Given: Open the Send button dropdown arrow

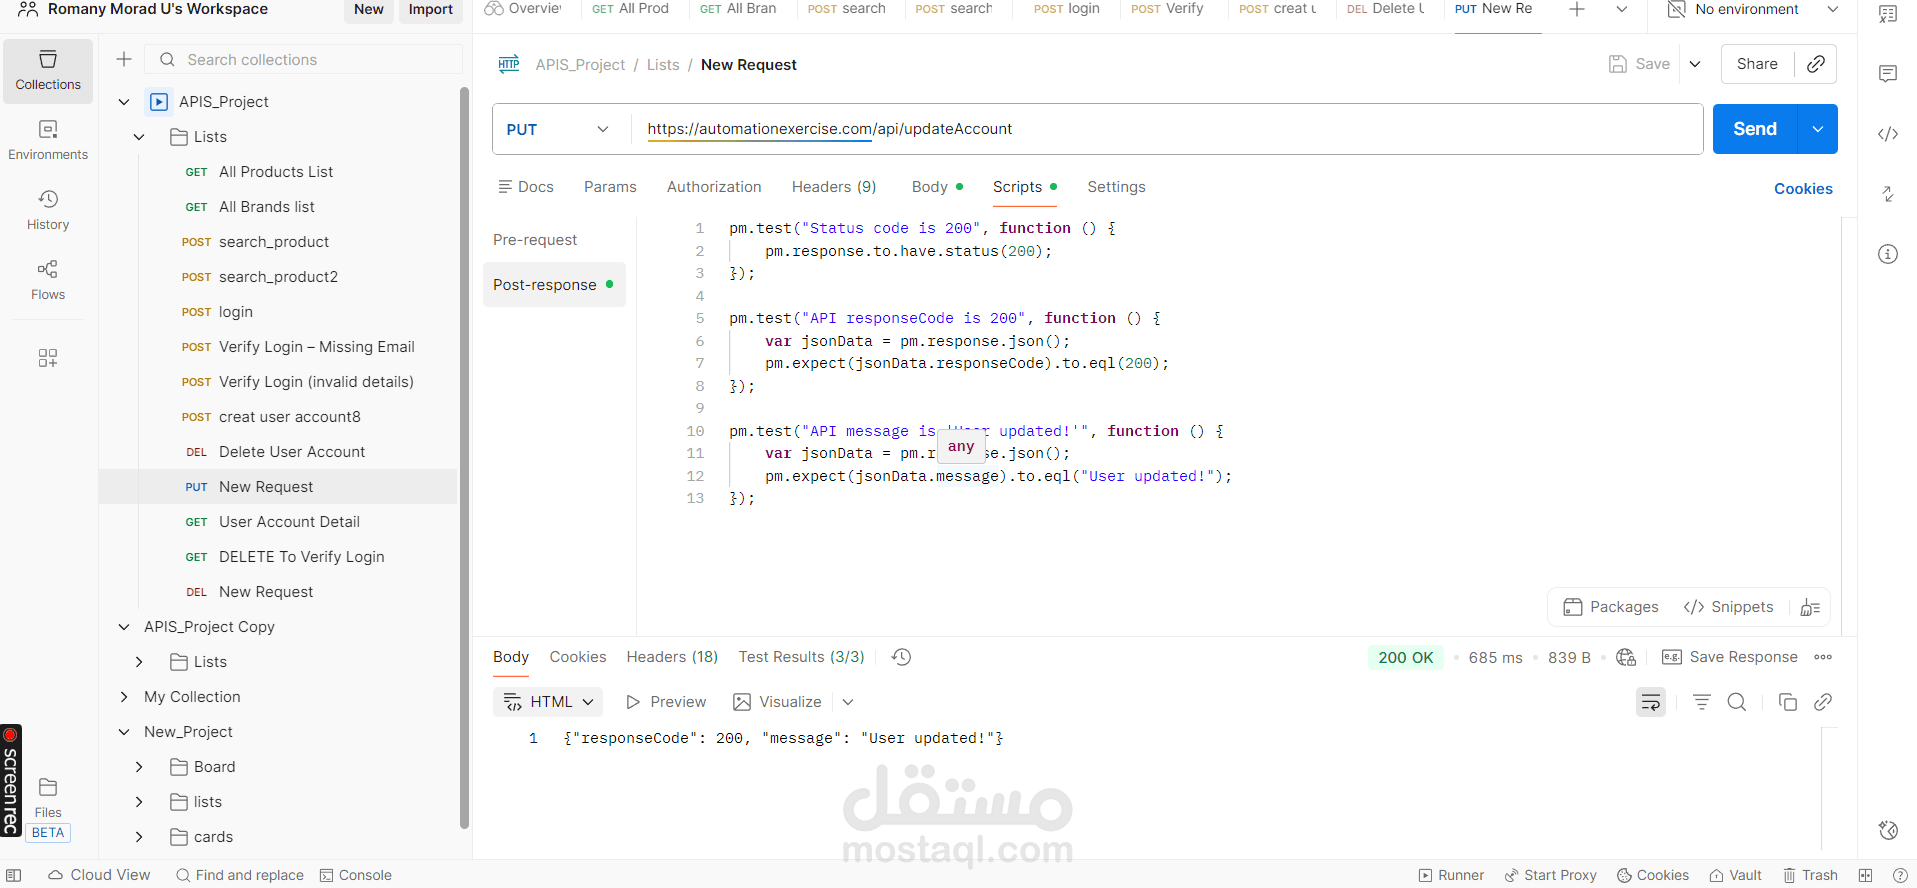Looking at the screenshot, I should (1818, 129).
